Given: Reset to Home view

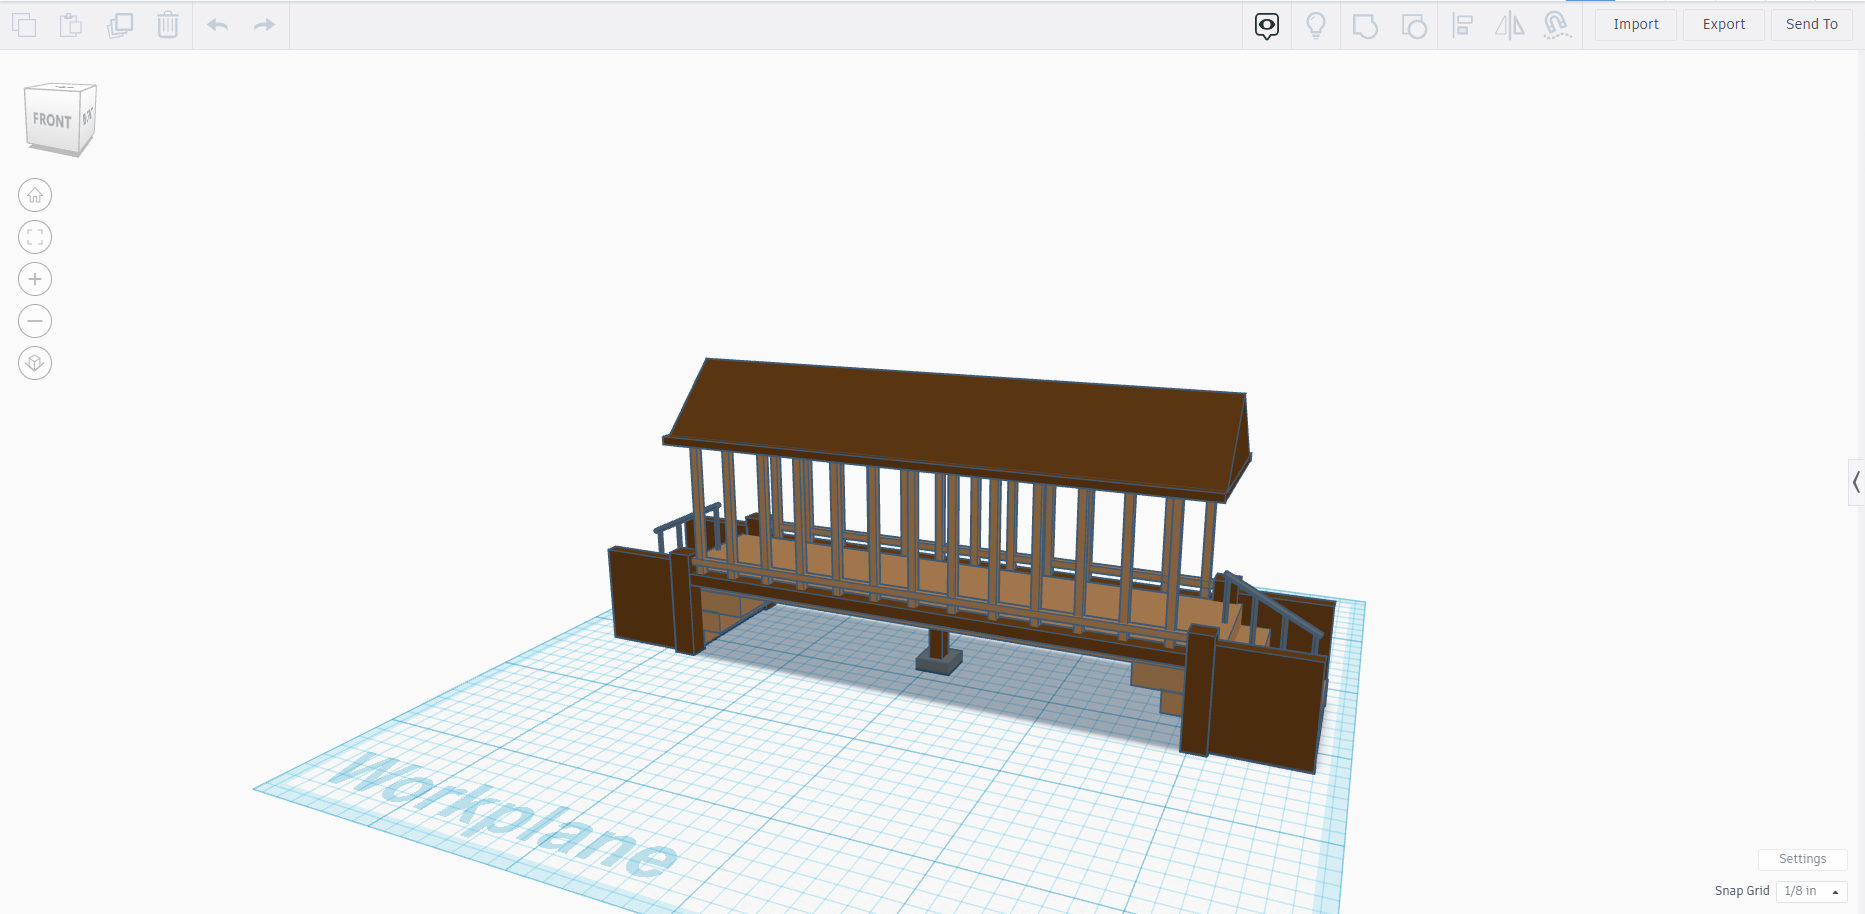Looking at the screenshot, I should click(35, 195).
